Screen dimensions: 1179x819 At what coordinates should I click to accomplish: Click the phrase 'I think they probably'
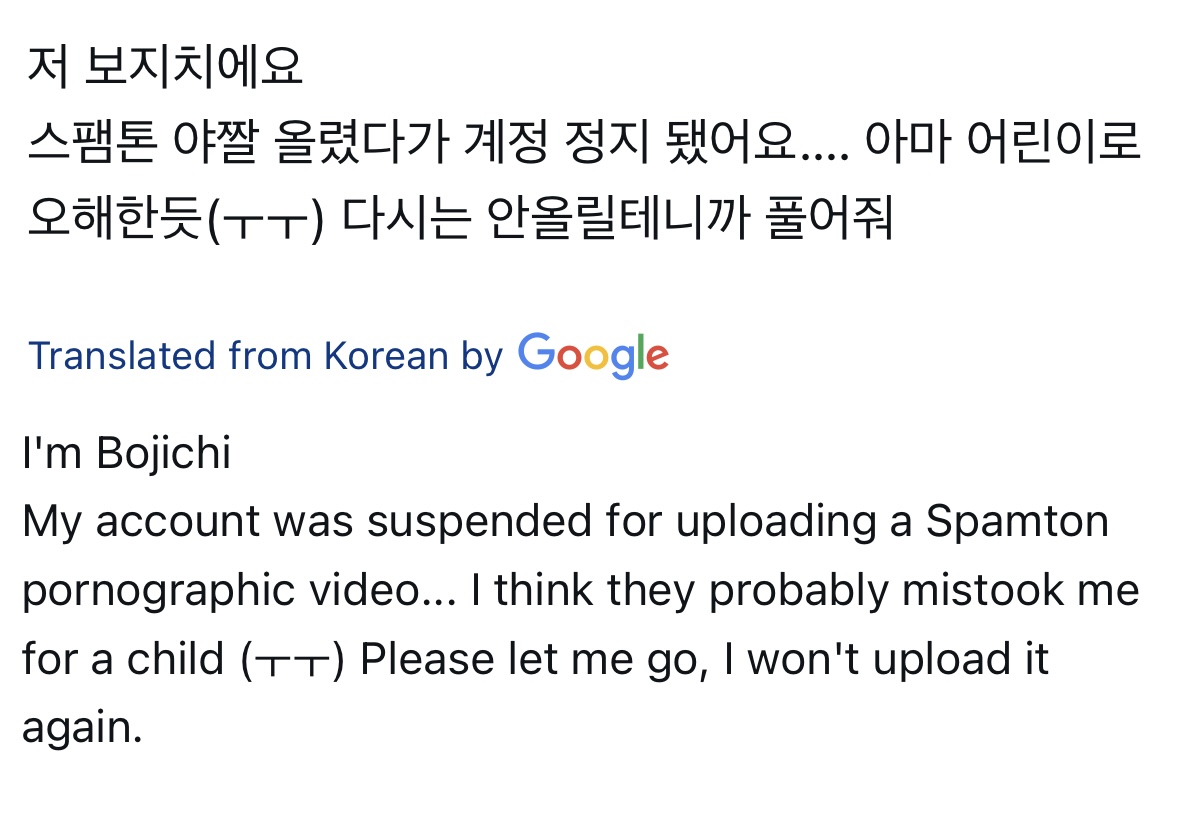point(679,590)
